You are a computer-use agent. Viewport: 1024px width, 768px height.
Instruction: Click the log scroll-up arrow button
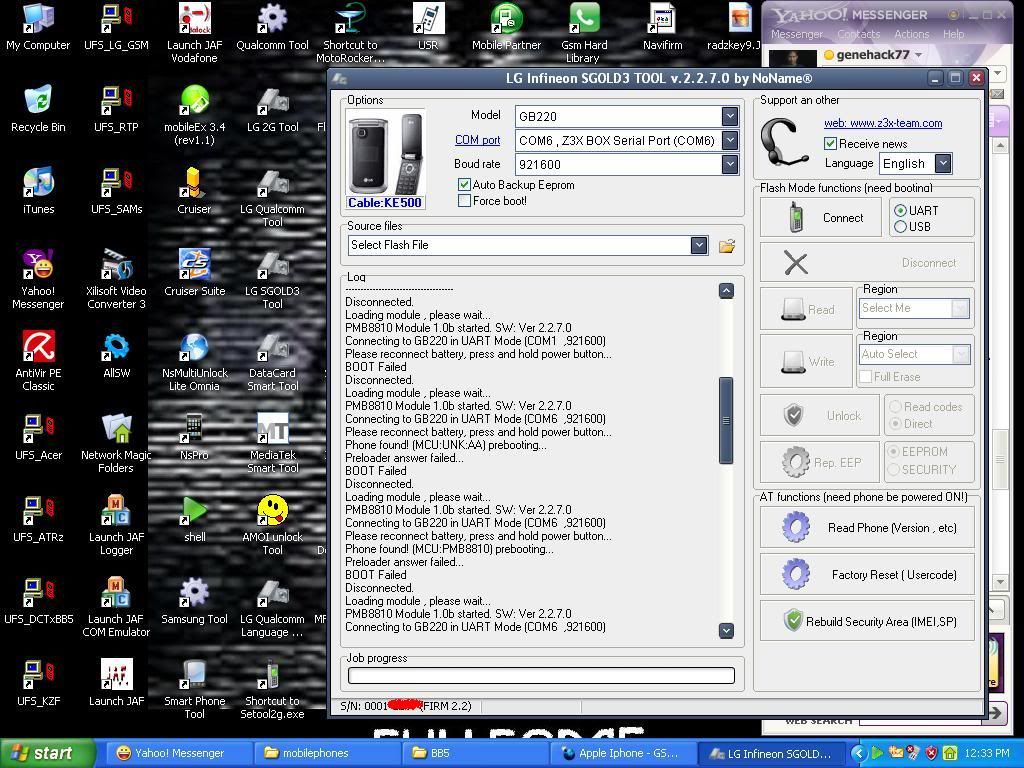726,291
